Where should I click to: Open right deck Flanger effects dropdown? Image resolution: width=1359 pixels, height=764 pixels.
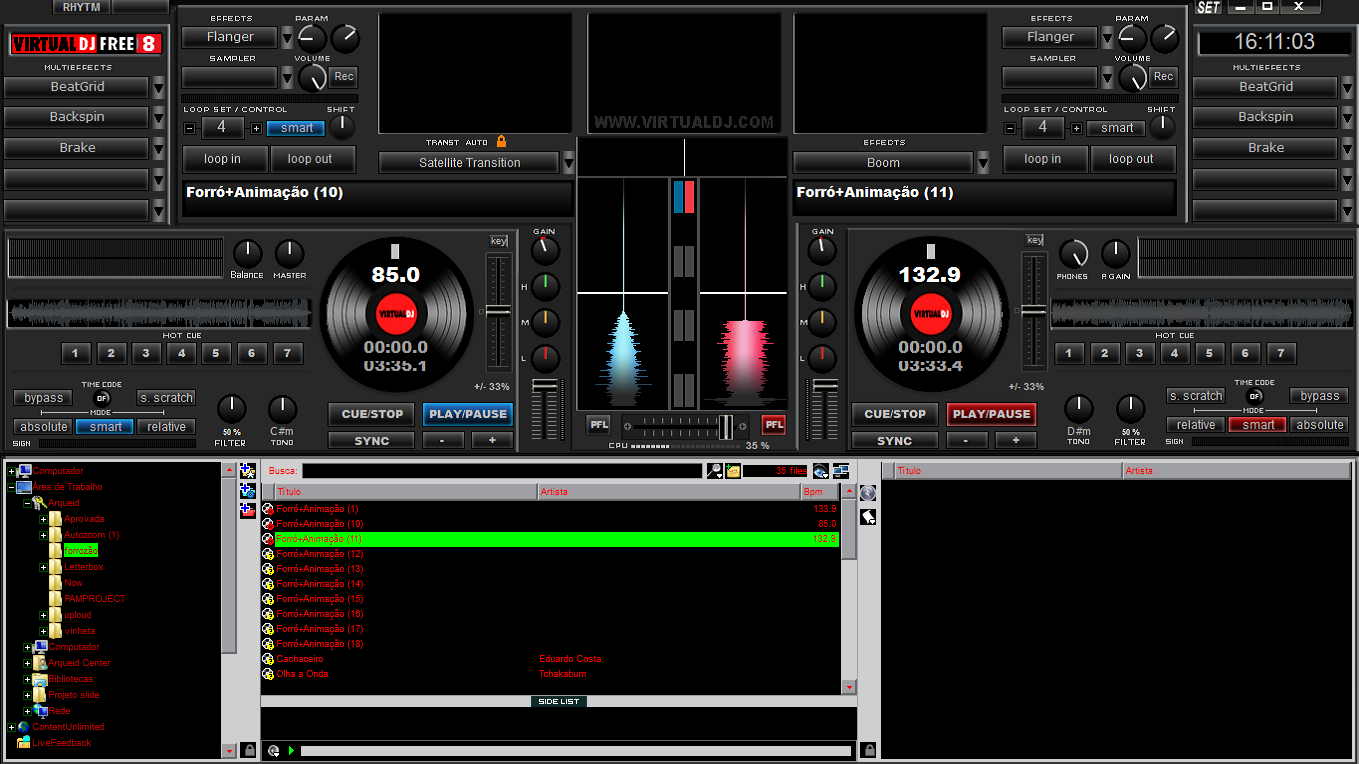1108,37
